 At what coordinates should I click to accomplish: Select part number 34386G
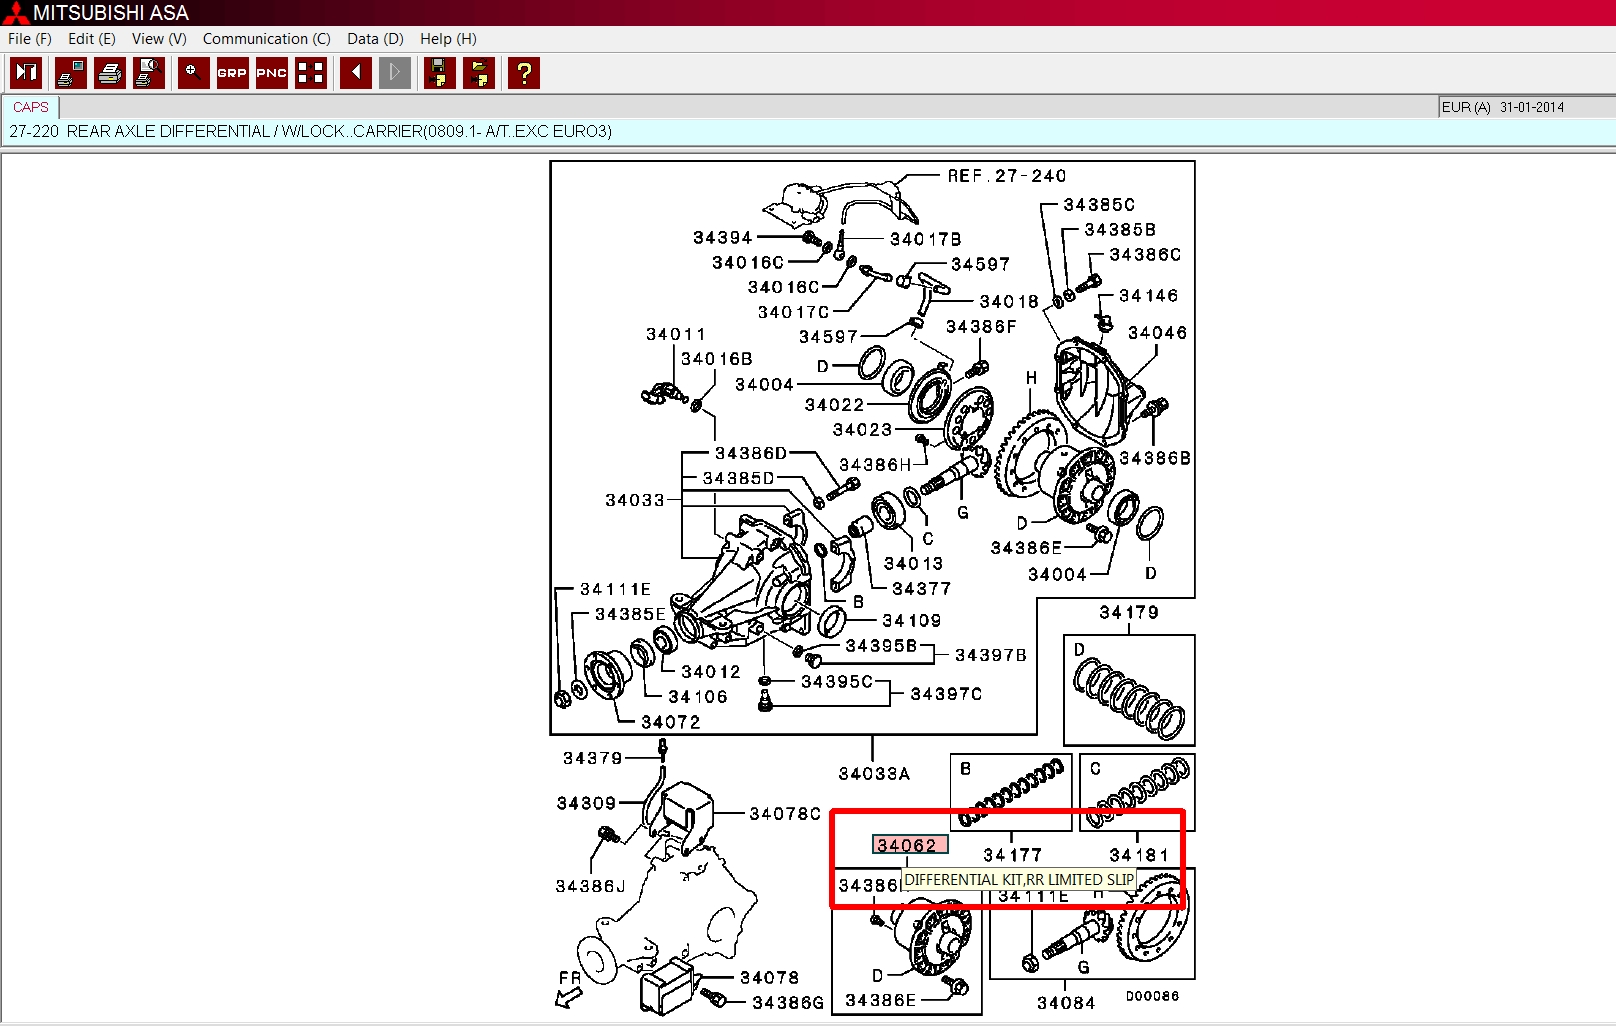click(788, 1003)
